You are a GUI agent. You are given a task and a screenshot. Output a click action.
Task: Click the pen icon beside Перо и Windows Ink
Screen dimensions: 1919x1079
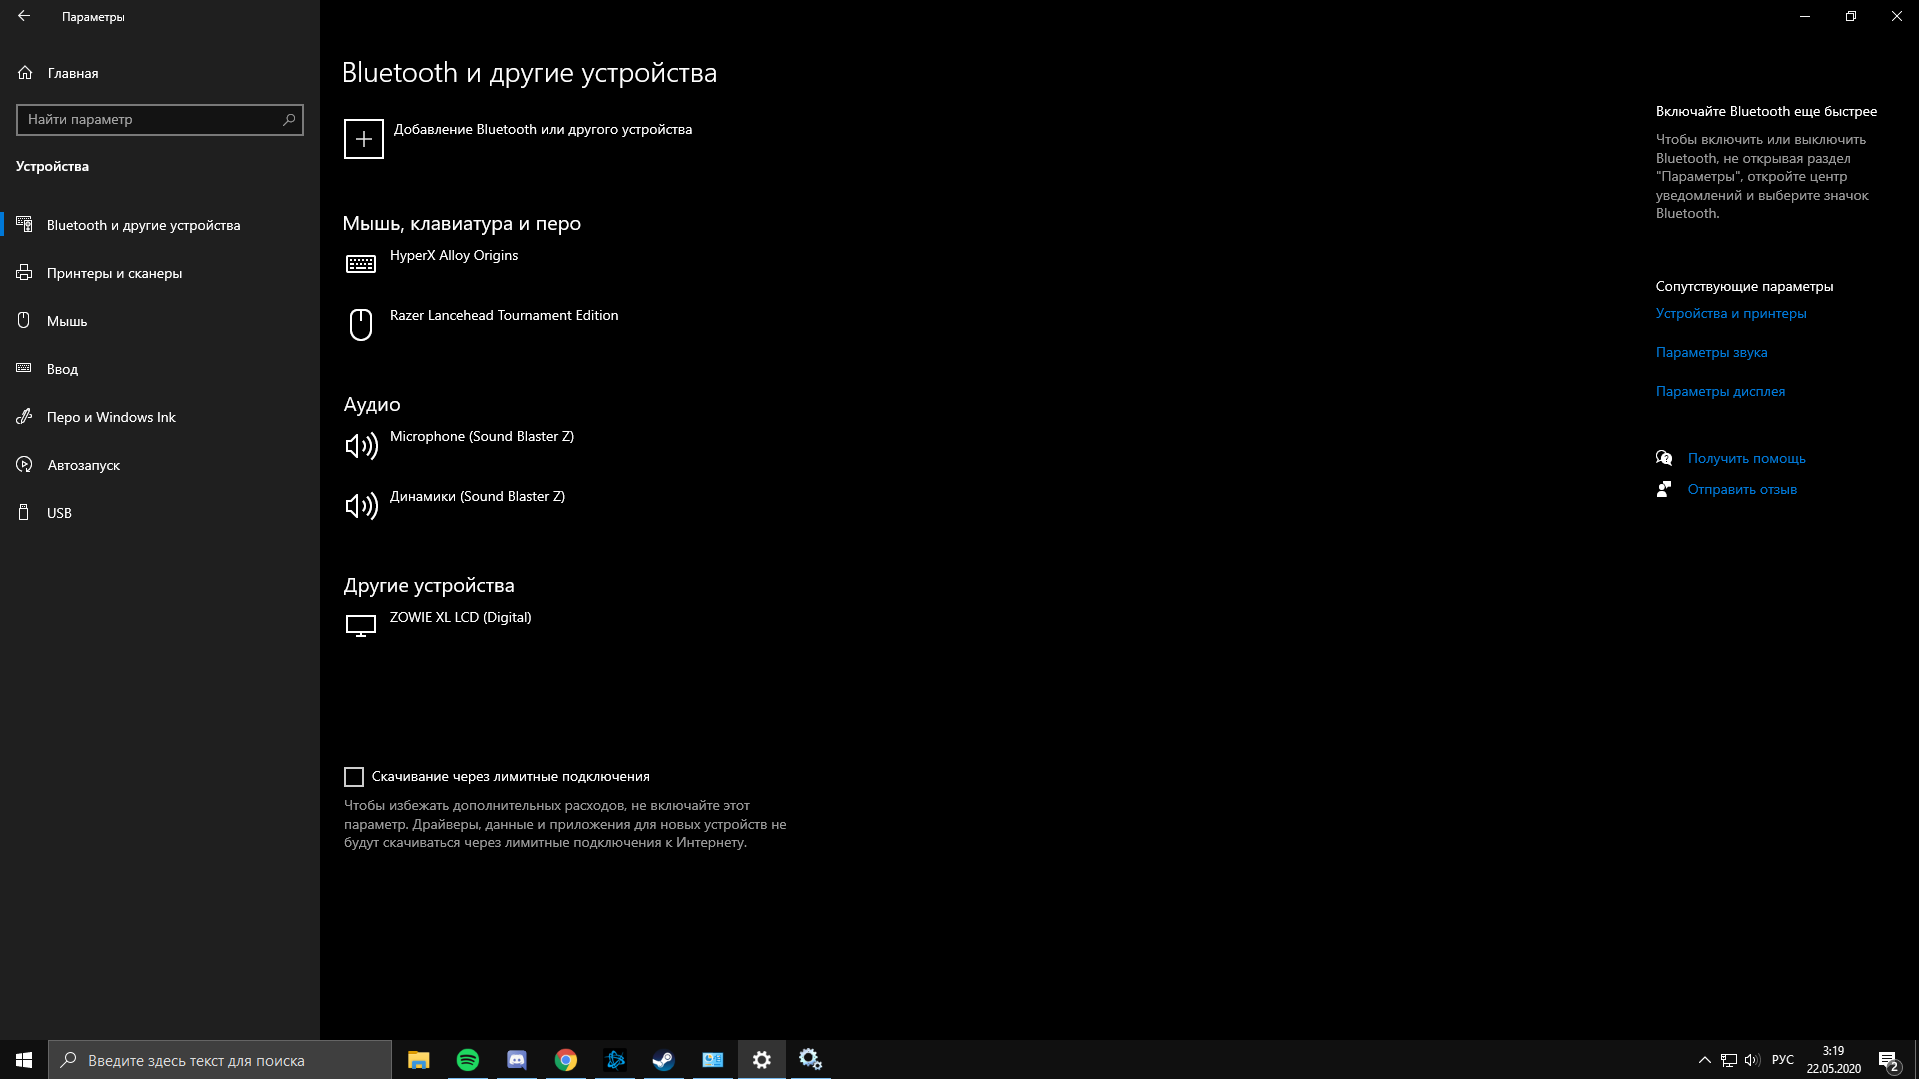(25, 417)
